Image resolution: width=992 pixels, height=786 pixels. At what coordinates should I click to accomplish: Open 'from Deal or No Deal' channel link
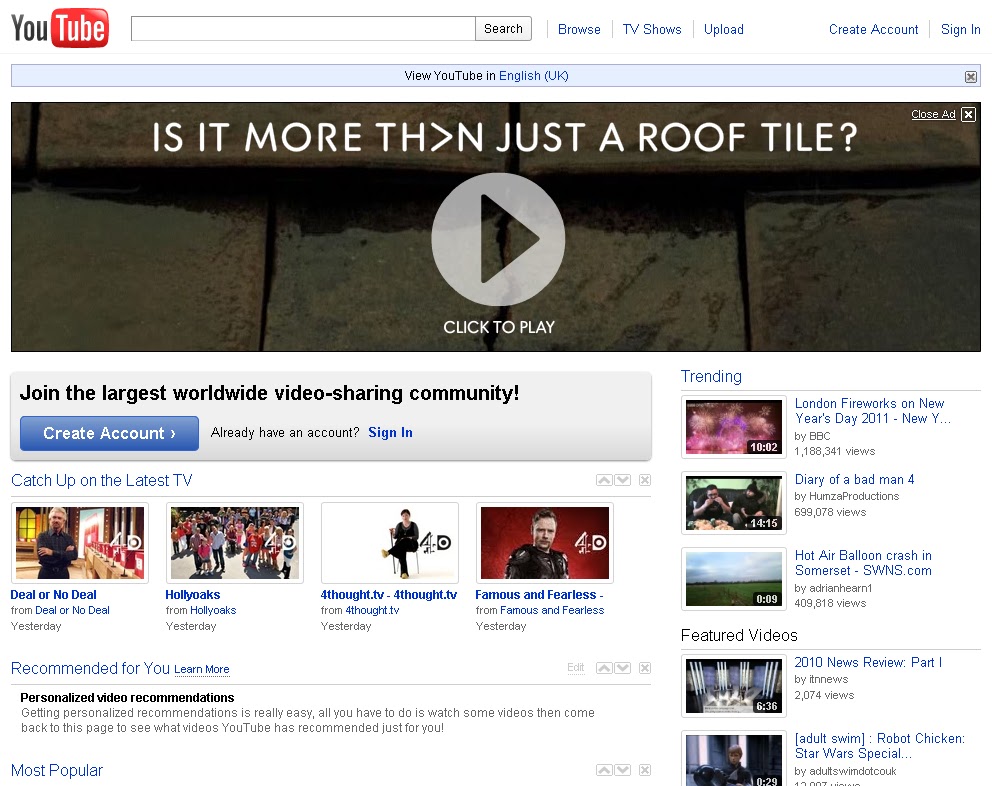click(72, 610)
